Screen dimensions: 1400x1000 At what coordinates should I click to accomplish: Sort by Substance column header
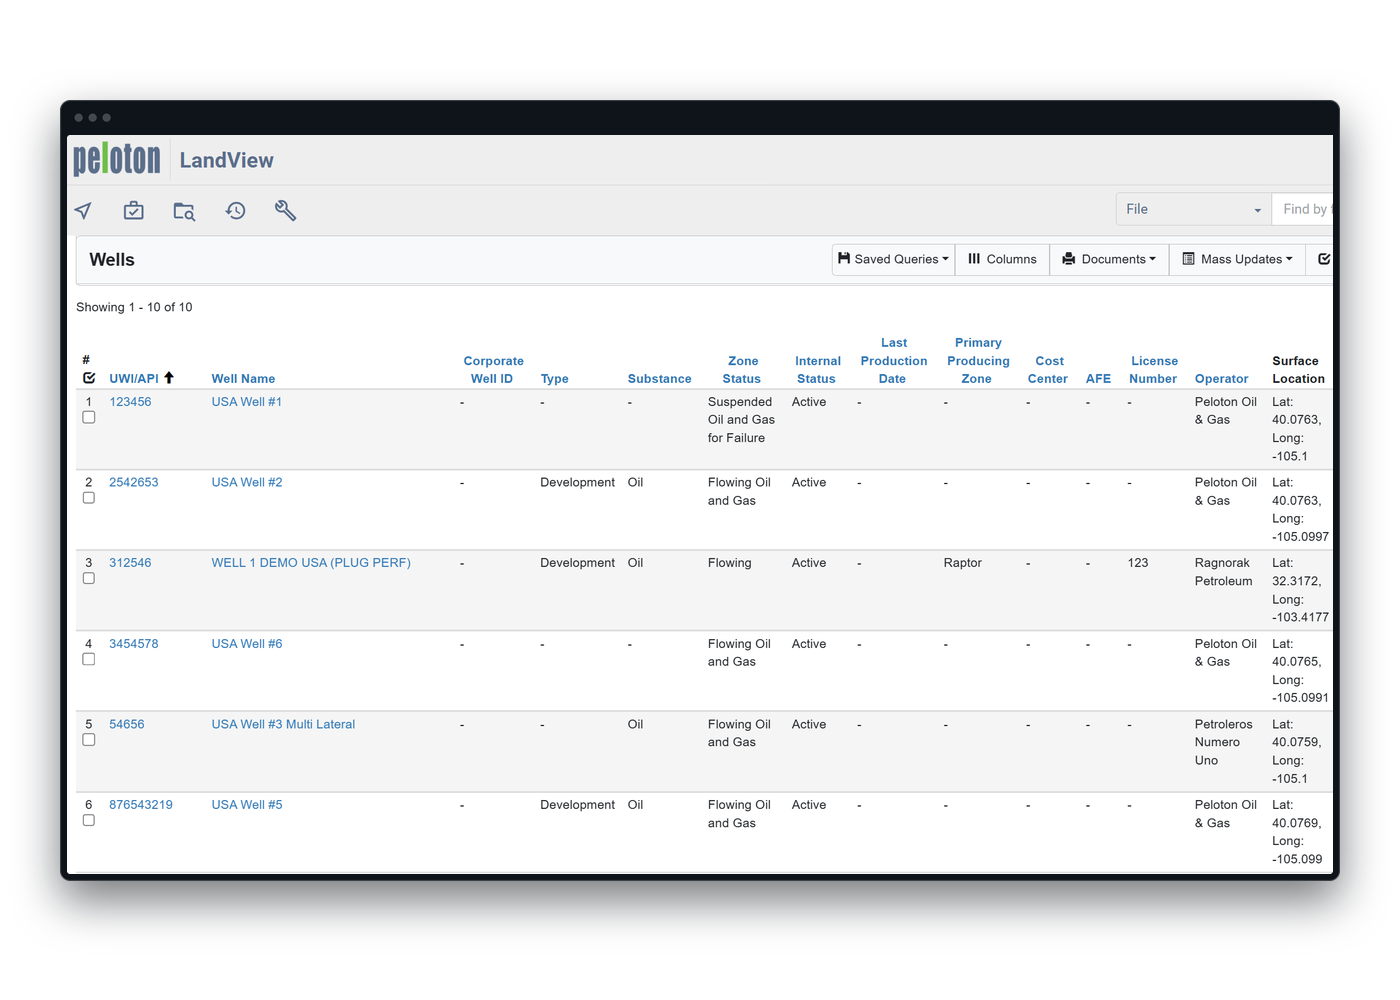pos(659,379)
